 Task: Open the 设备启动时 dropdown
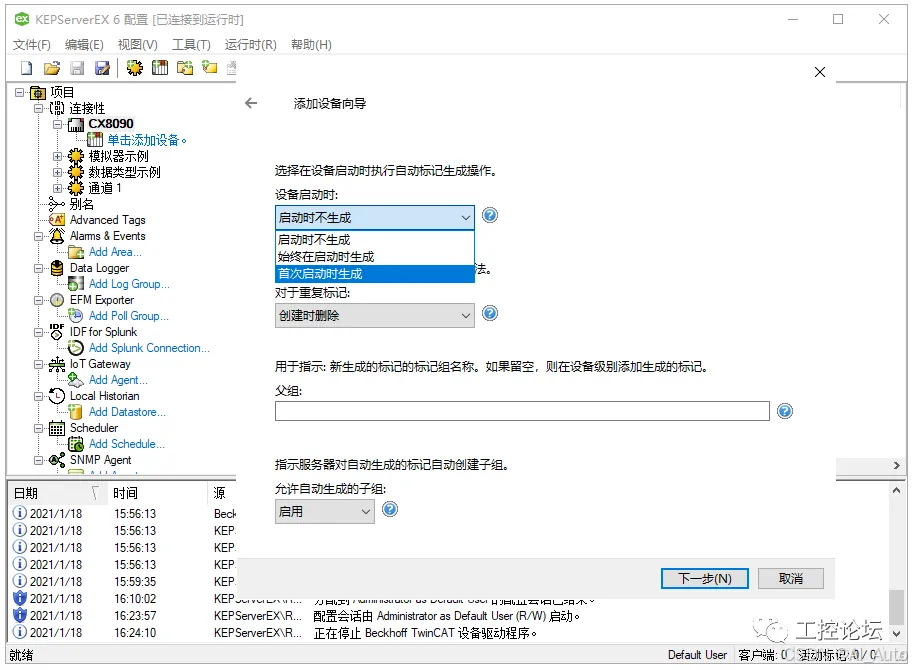coord(375,218)
